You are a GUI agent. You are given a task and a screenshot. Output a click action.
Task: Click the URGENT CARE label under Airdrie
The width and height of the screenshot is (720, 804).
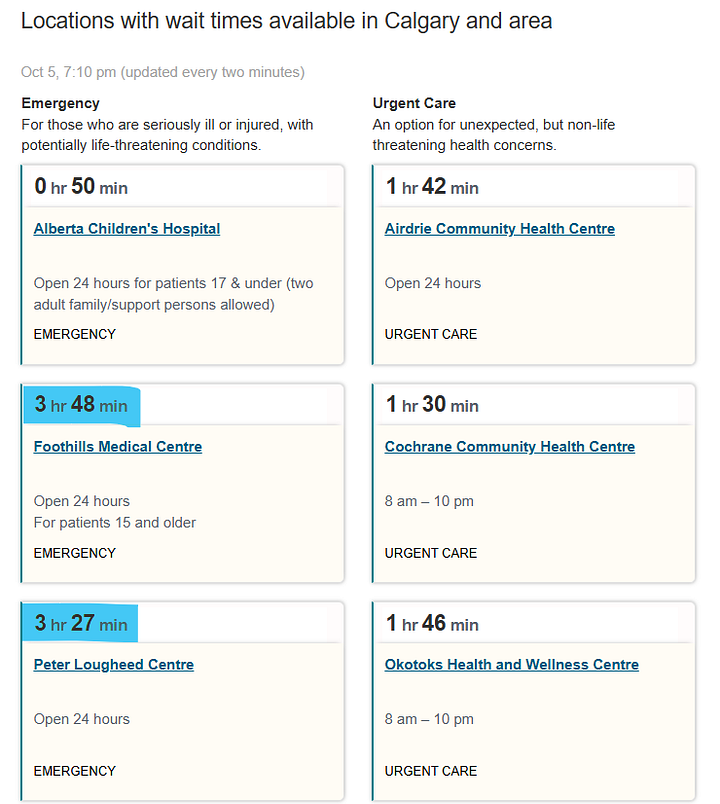pos(431,334)
